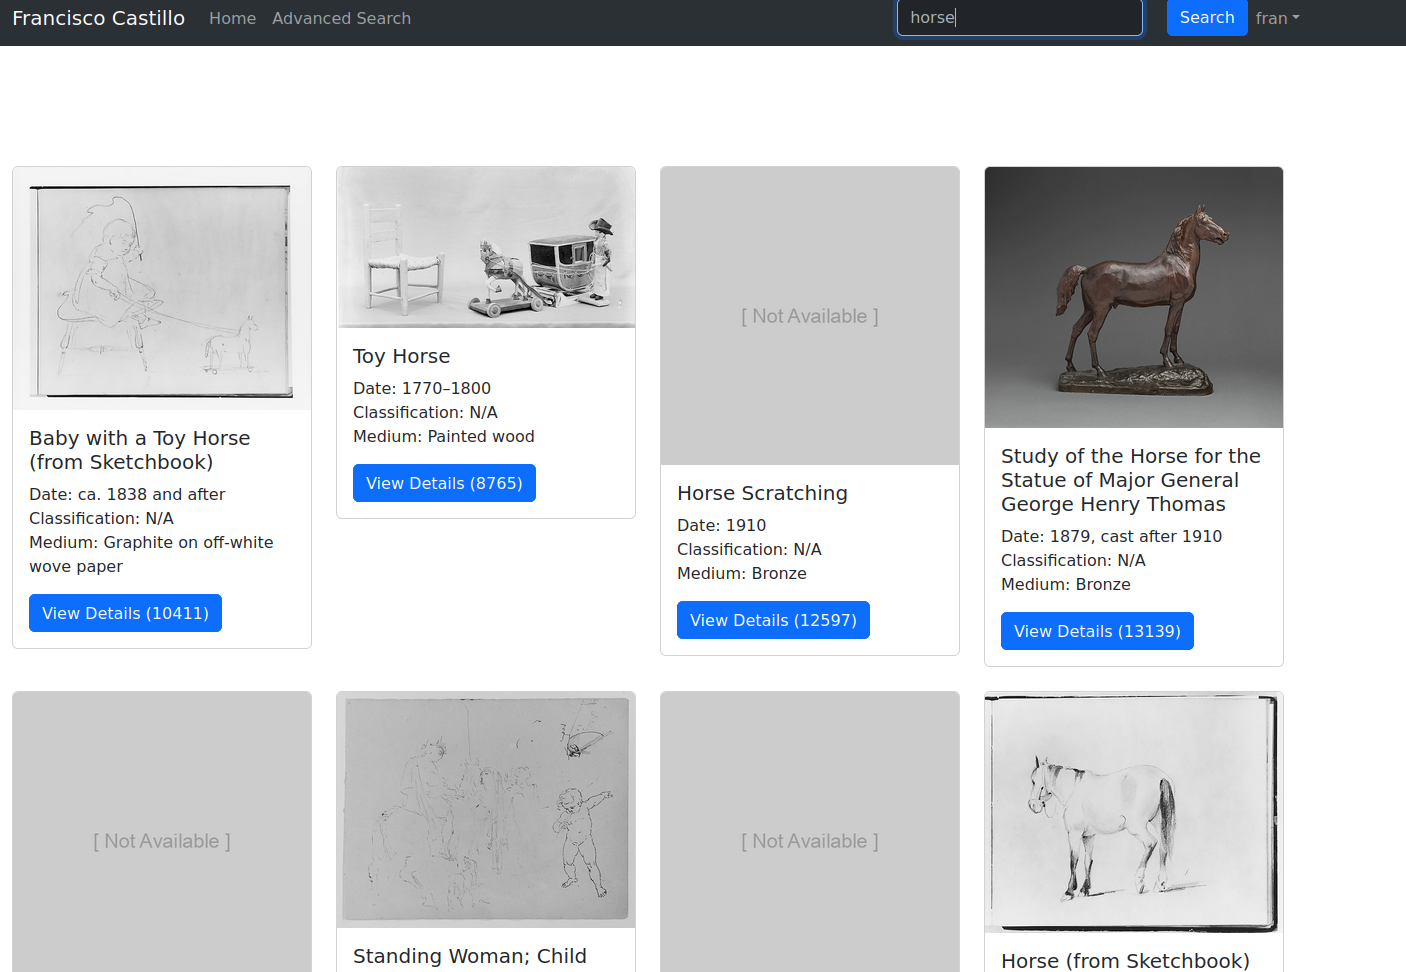Open the Standing Woman; Child sketch image
1406x972 pixels.
[486, 810]
